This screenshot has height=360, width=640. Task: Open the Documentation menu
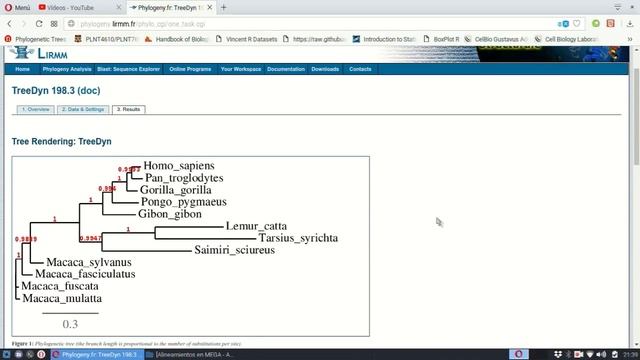point(286,69)
